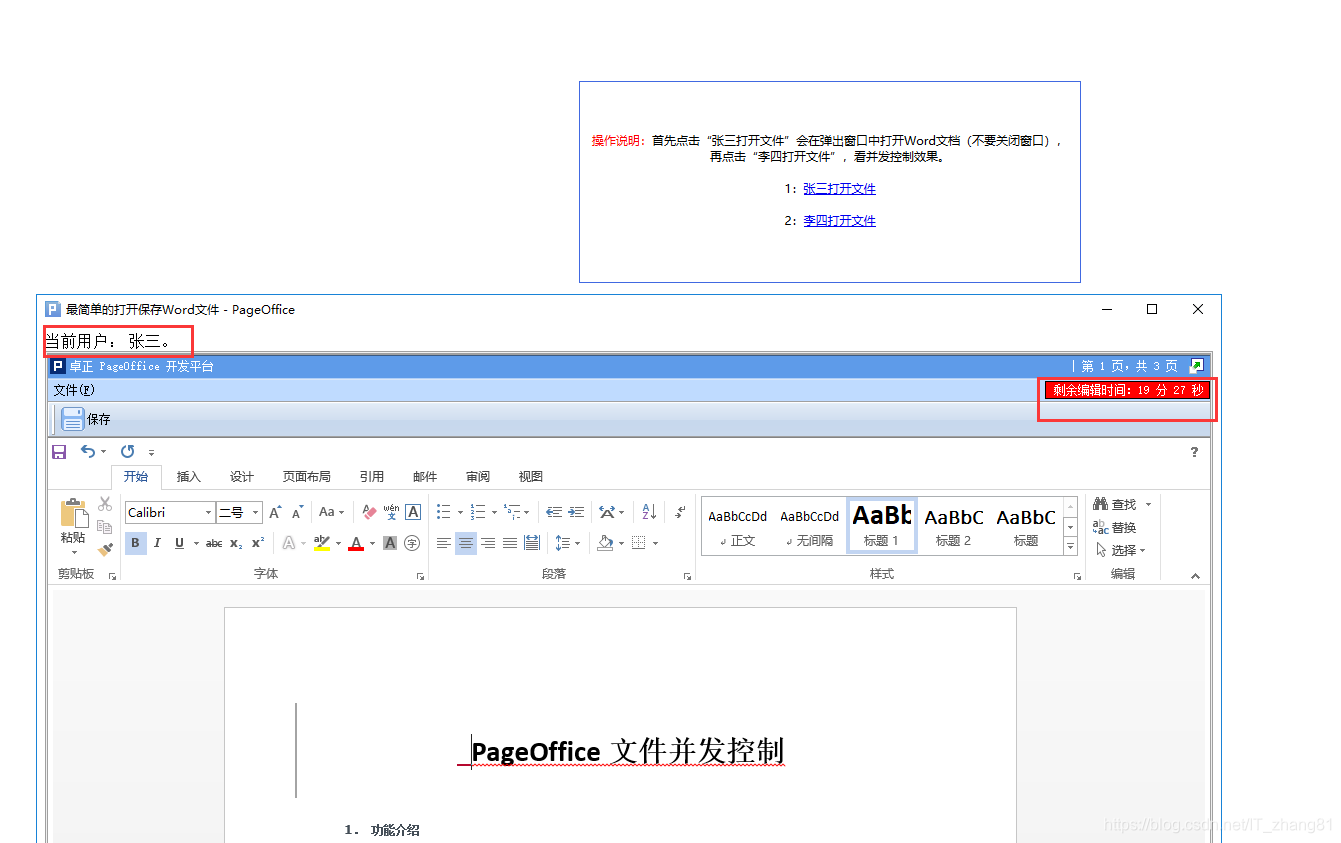
Task: Select Center alignment icon
Action: [466, 543]
